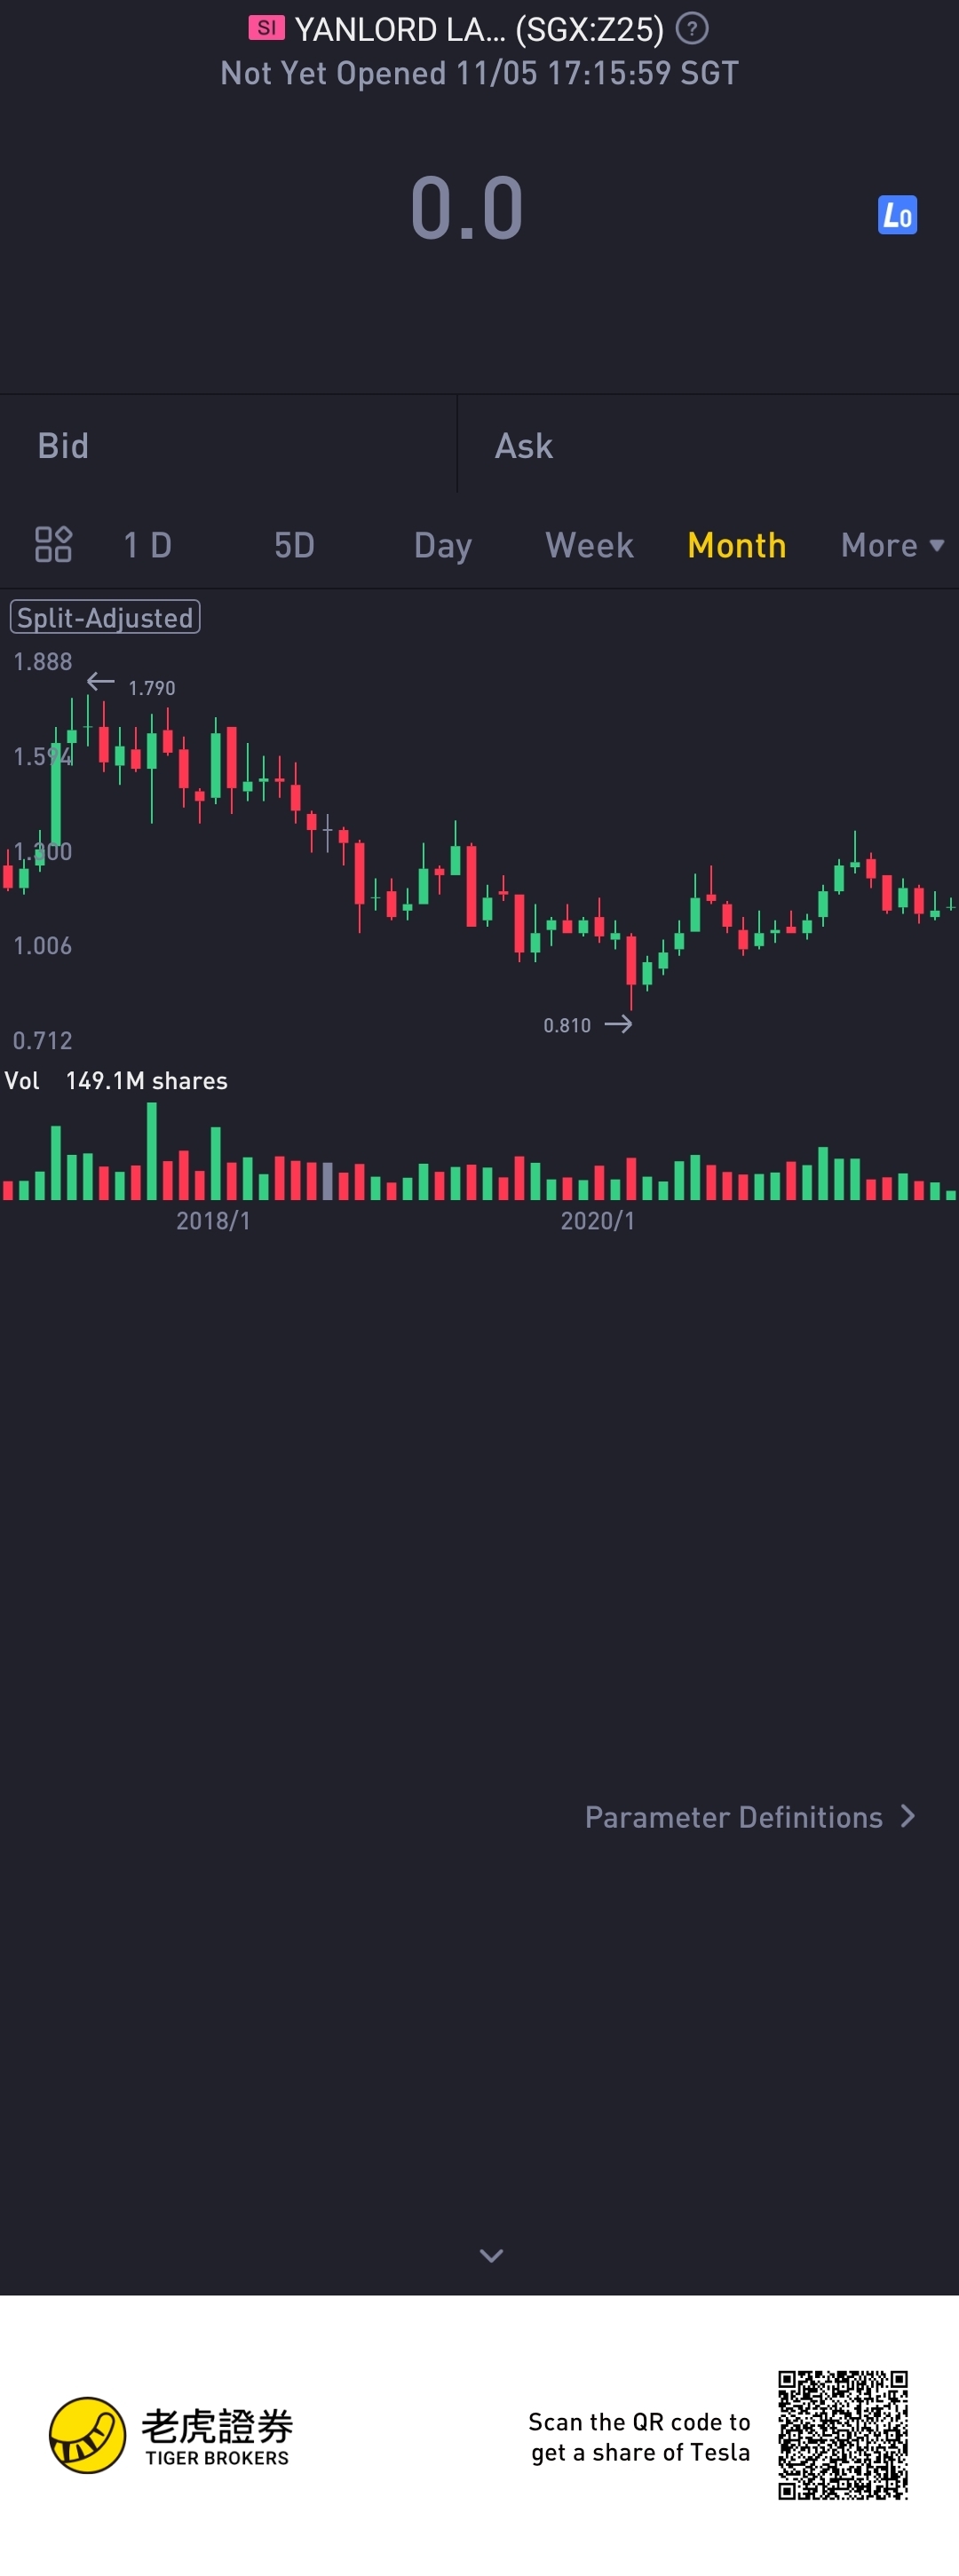Expand the More timeframe dropdown
Image resolution: width=959 pixels, height=2576 pixels.
tap(892, 545)
